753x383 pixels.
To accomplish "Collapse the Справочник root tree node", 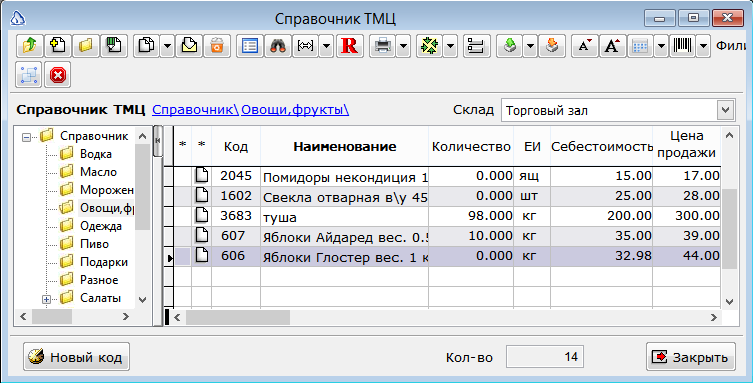I will pyautogui.click(x=26, y=137).
